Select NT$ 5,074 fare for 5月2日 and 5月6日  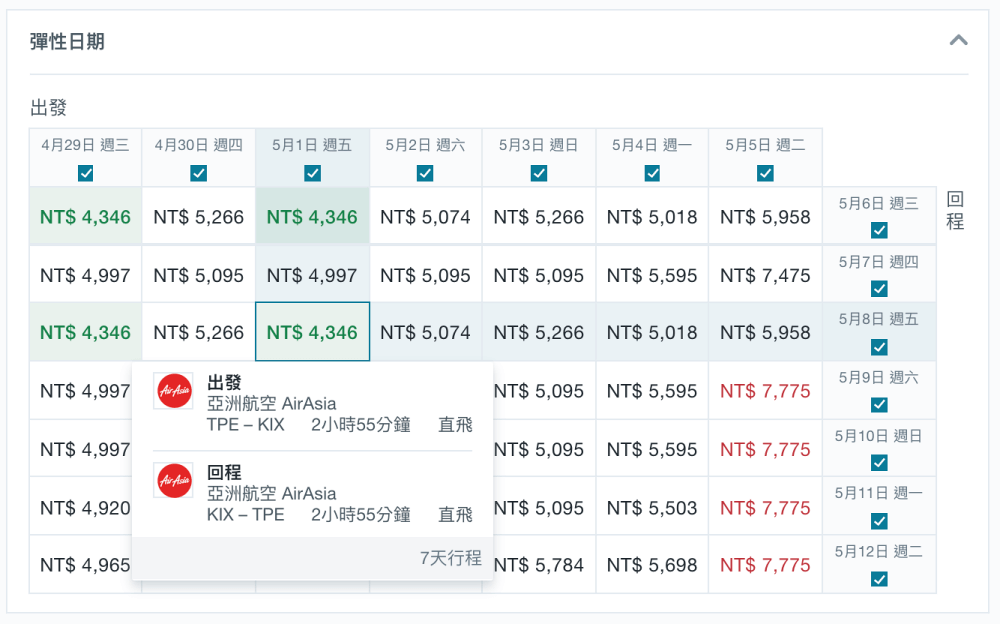tap(425, 216)
